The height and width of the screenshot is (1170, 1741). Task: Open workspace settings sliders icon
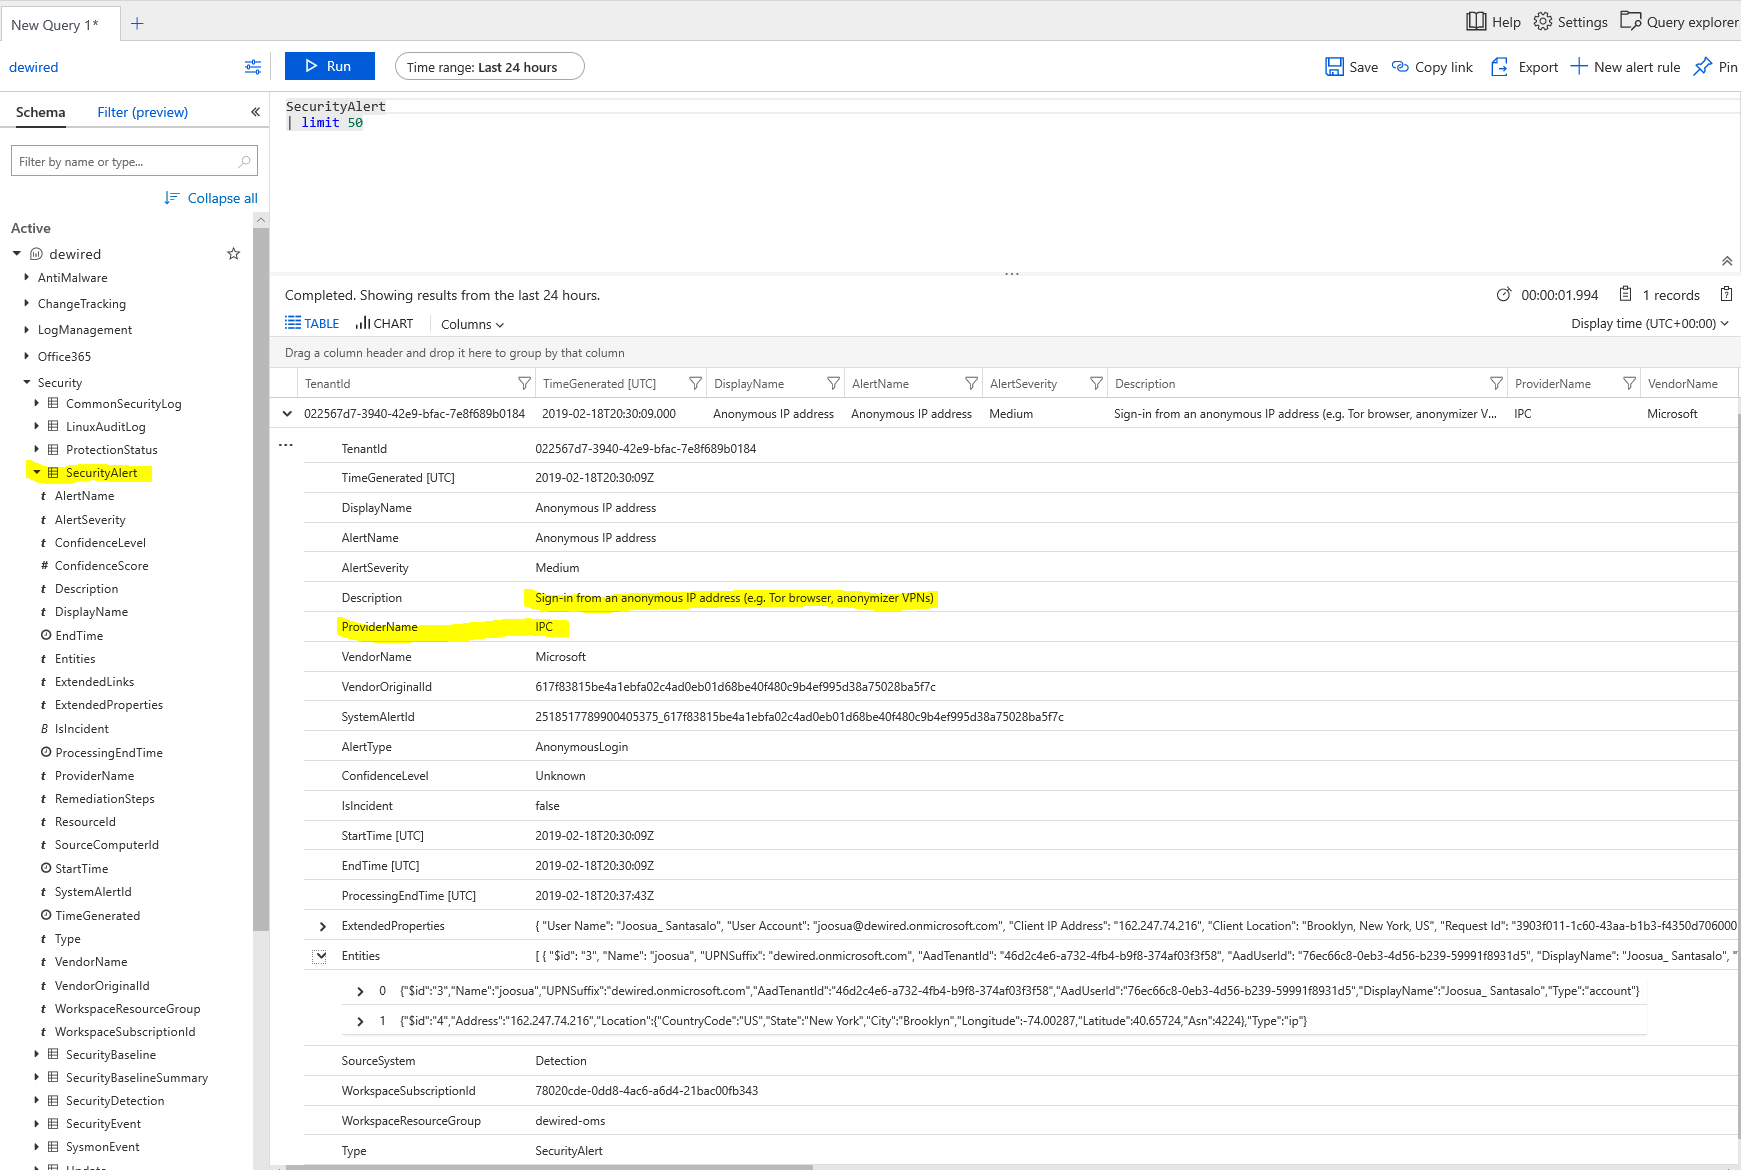[253, 67]
